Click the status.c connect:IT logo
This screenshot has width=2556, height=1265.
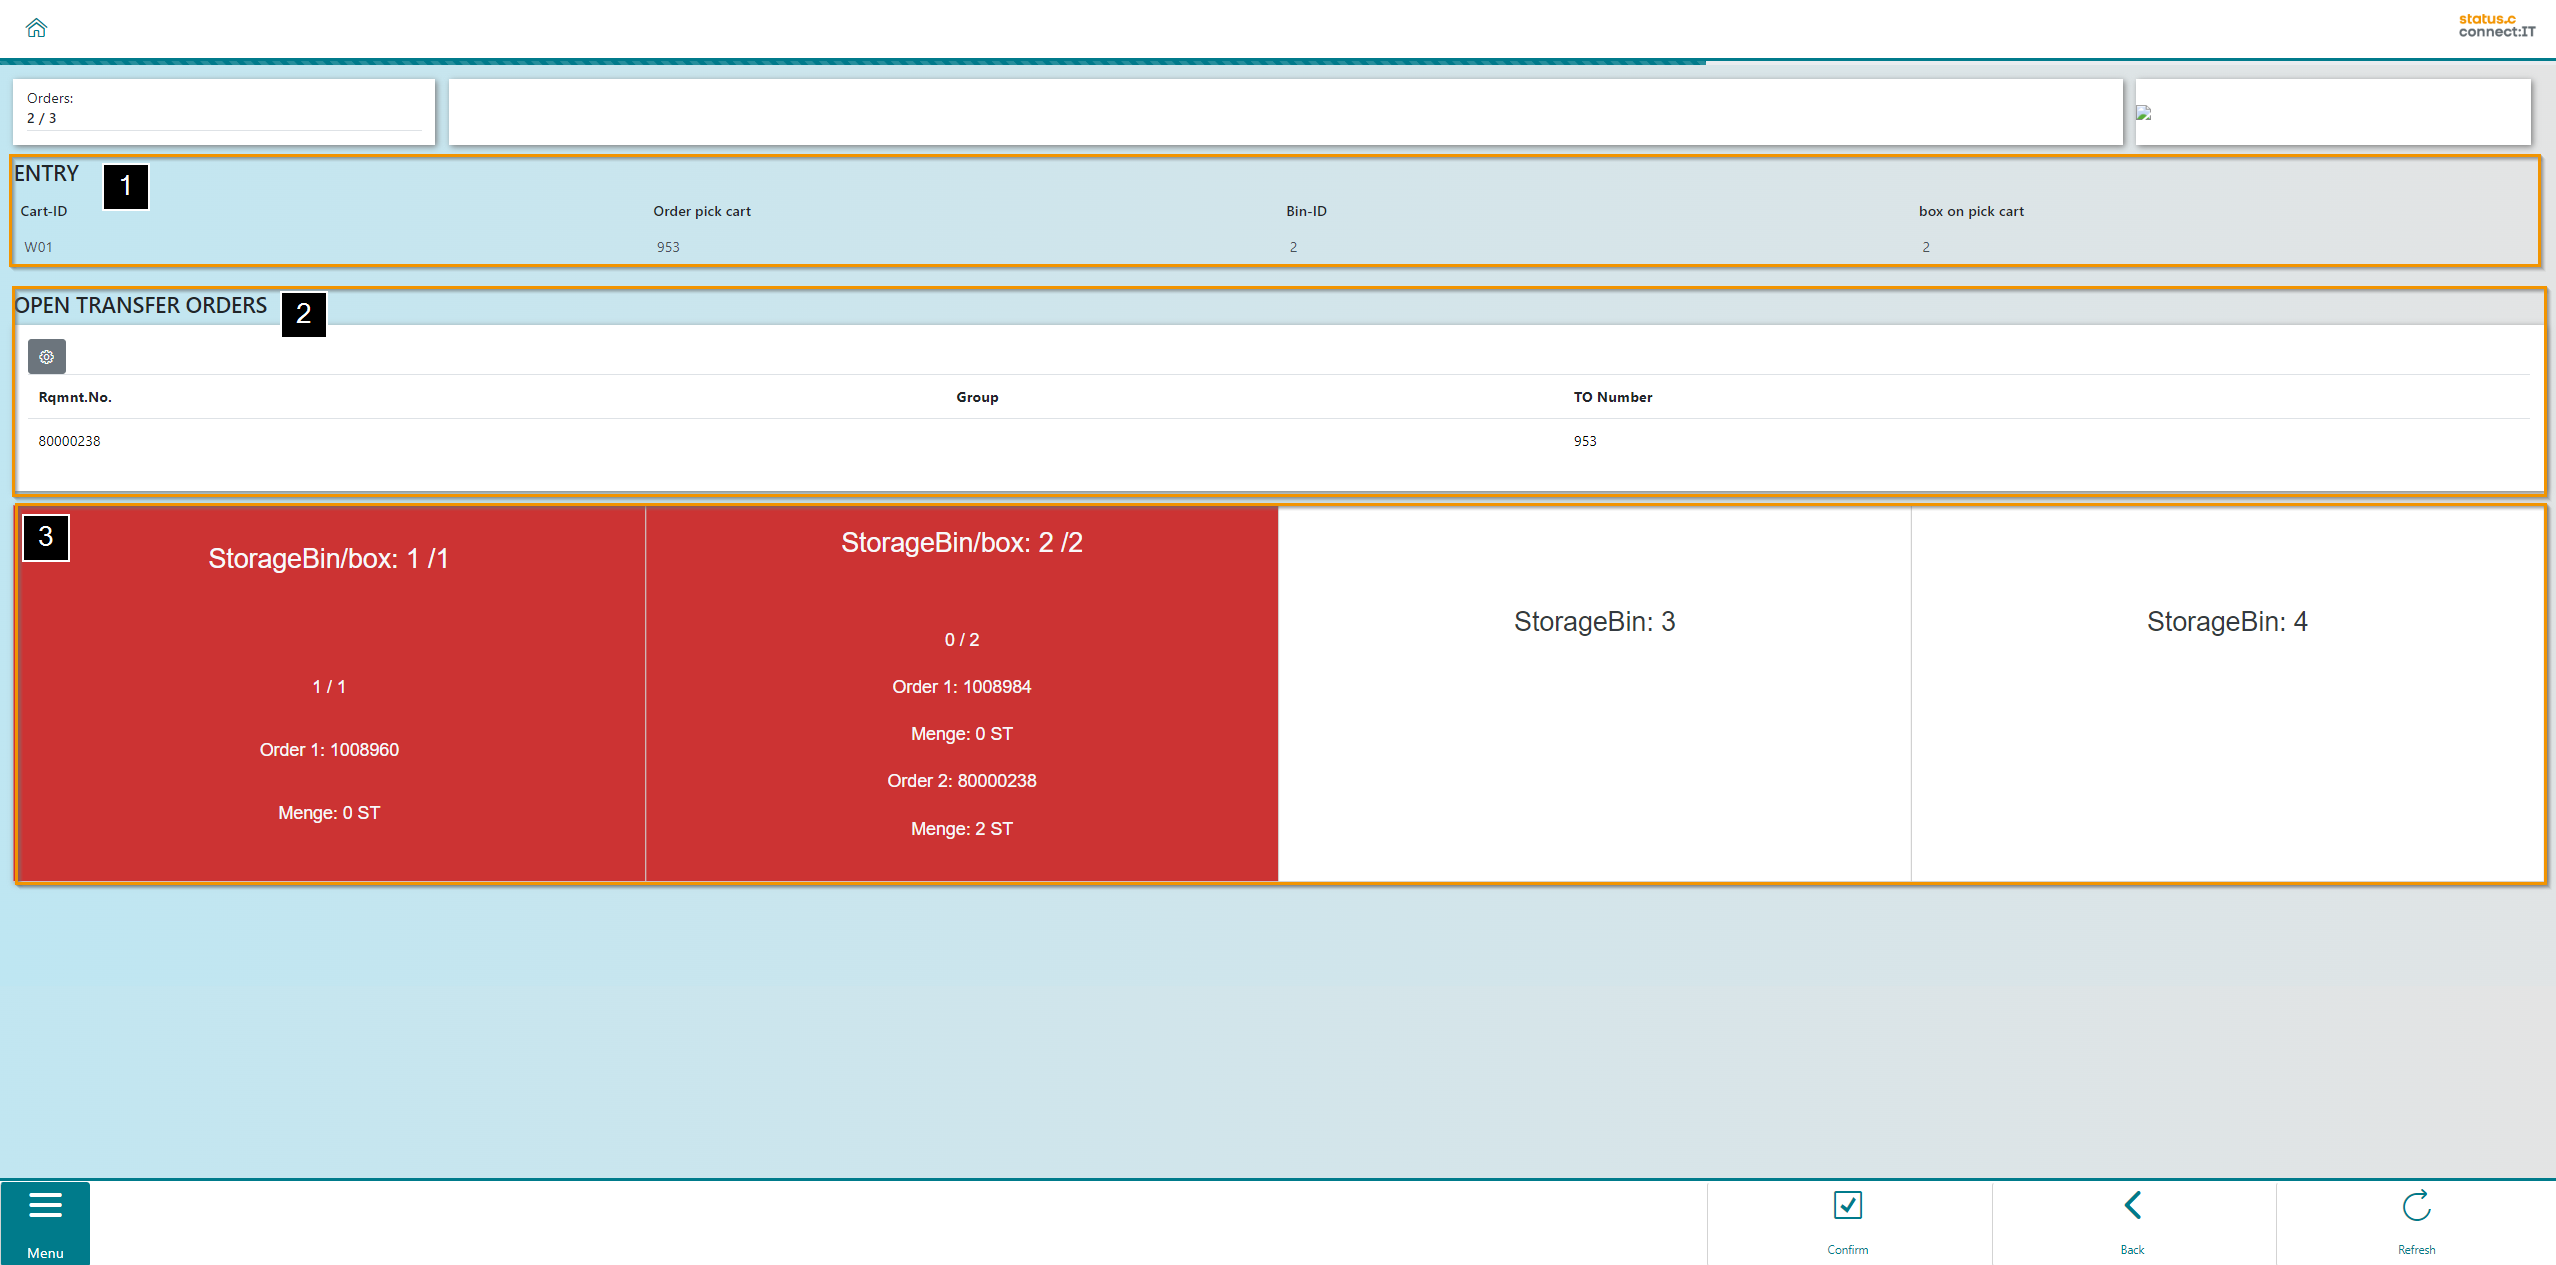(2496, 26)
